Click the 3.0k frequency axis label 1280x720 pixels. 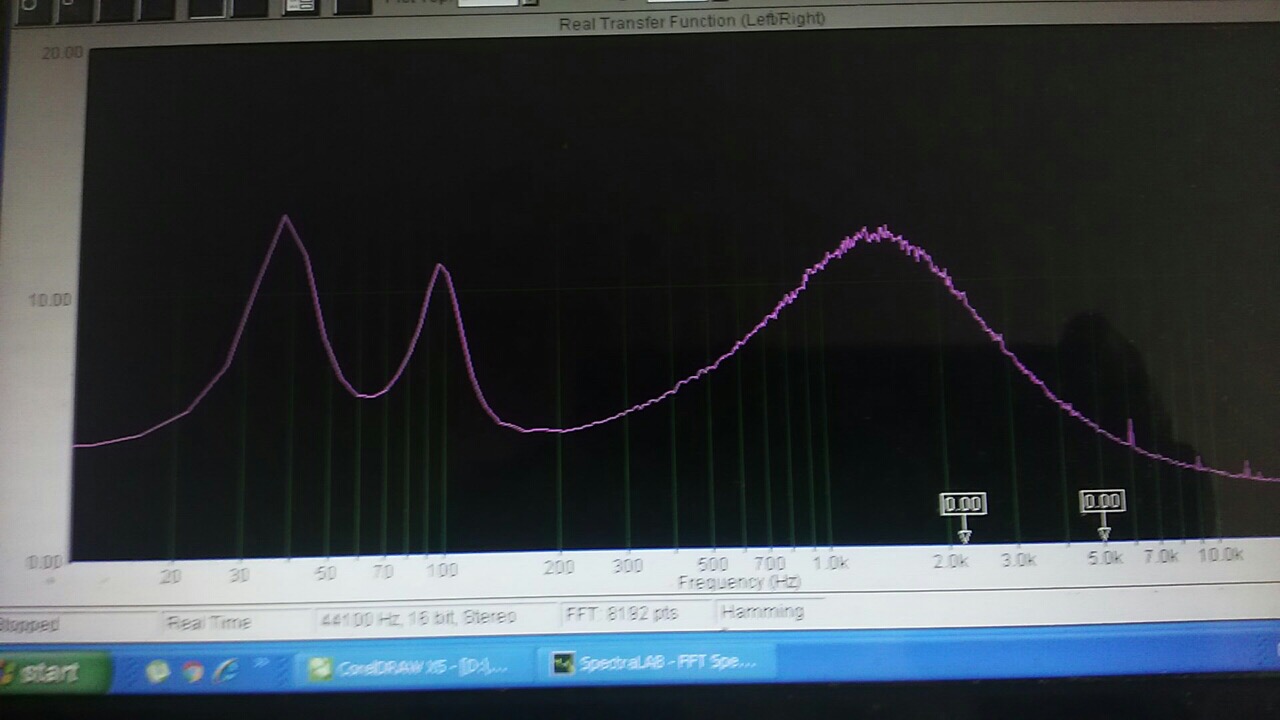coord(1018,559)
